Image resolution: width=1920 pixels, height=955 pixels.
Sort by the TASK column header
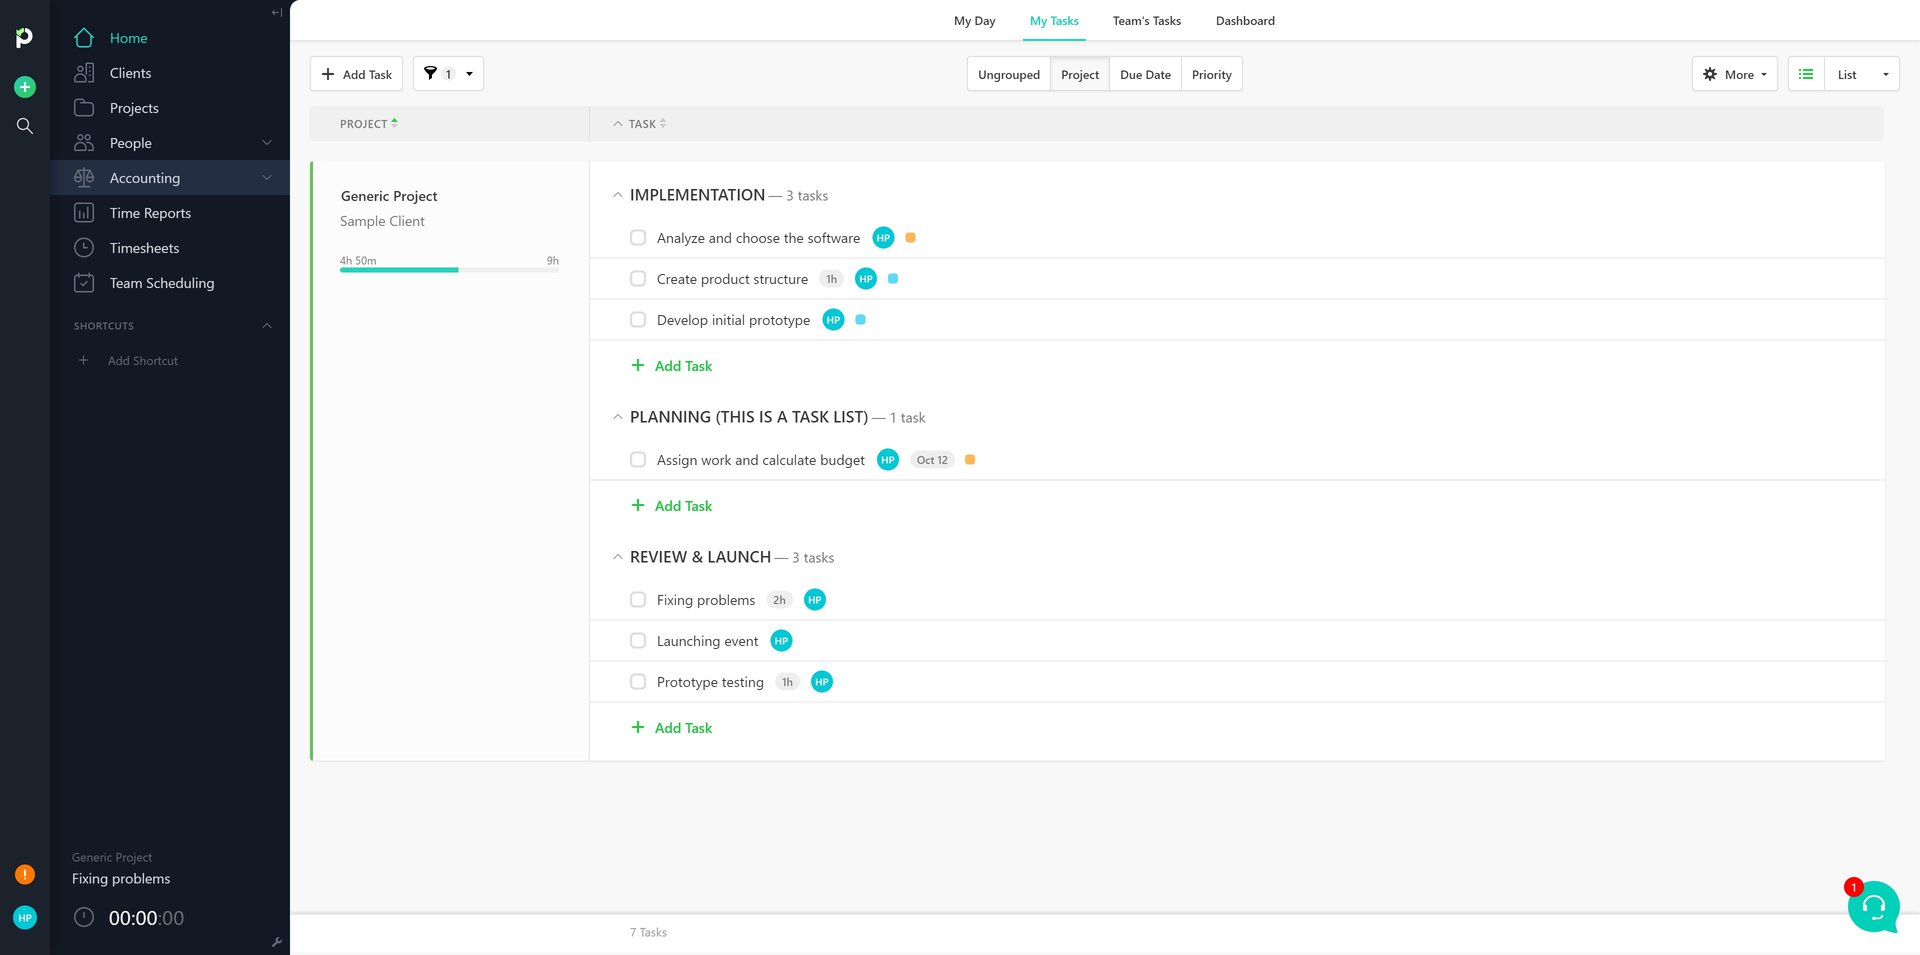point(647,124)
